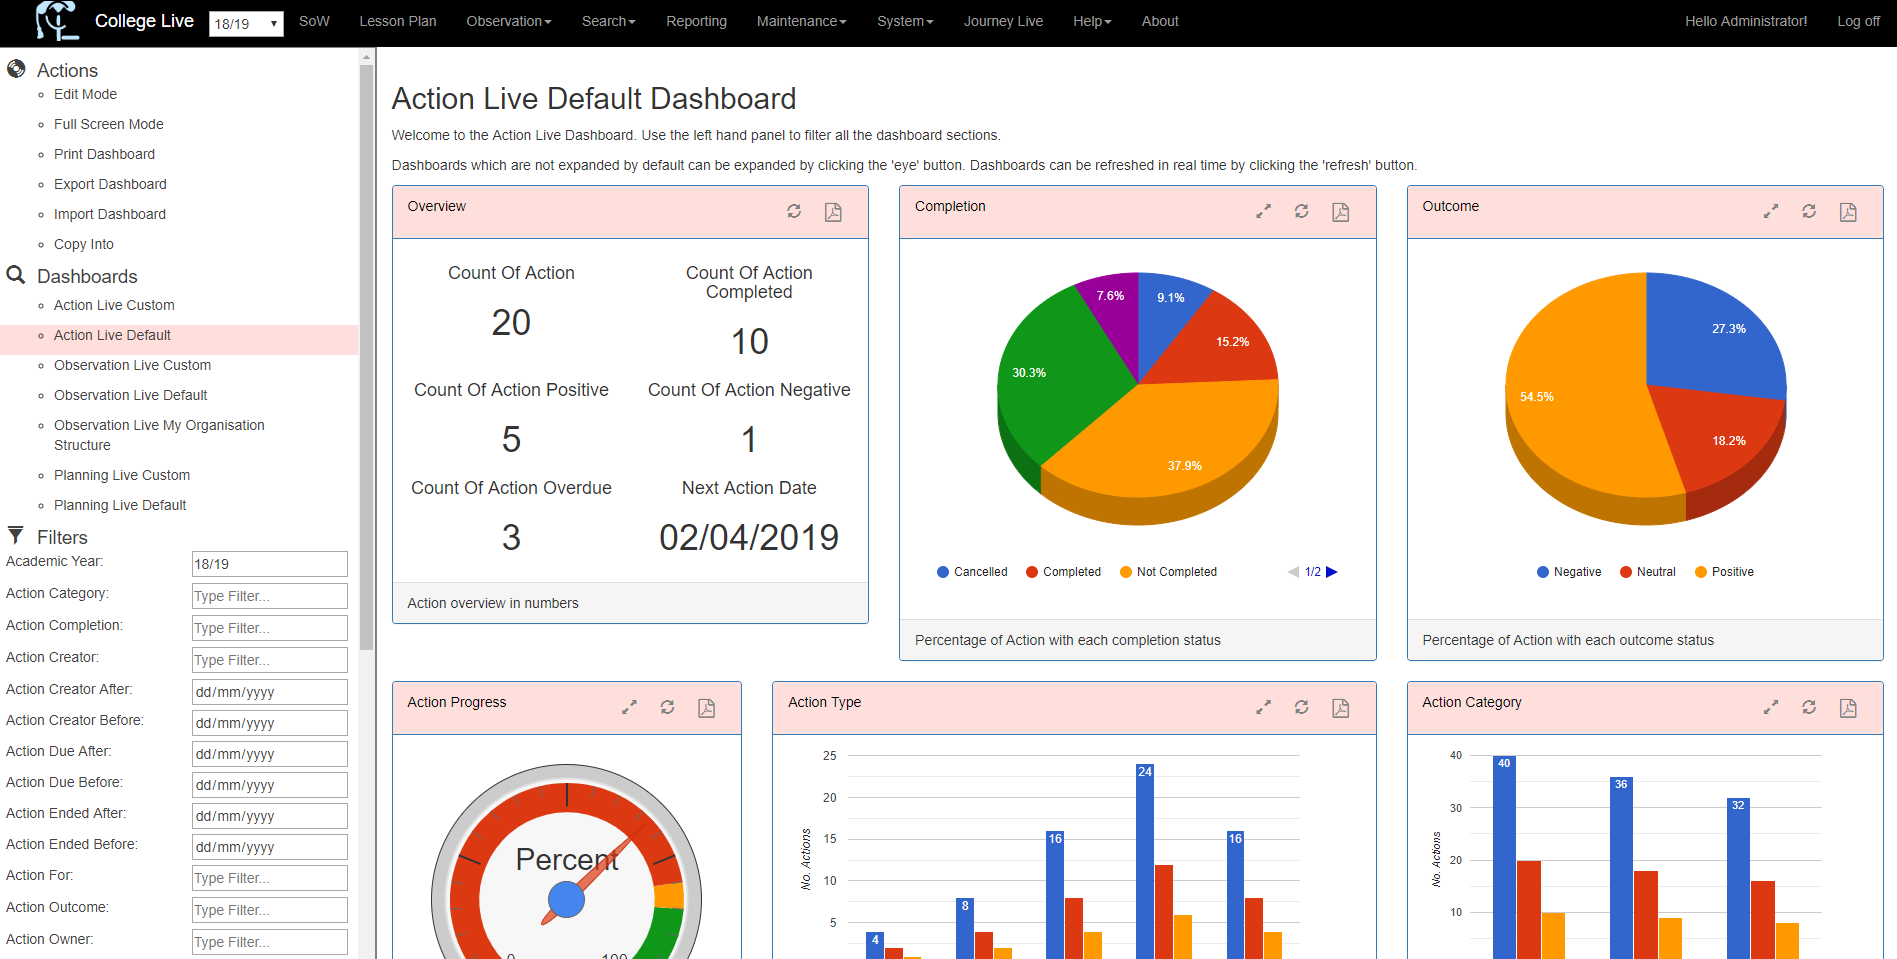Open the Observation dropdown menu

(x=508, y=21)
